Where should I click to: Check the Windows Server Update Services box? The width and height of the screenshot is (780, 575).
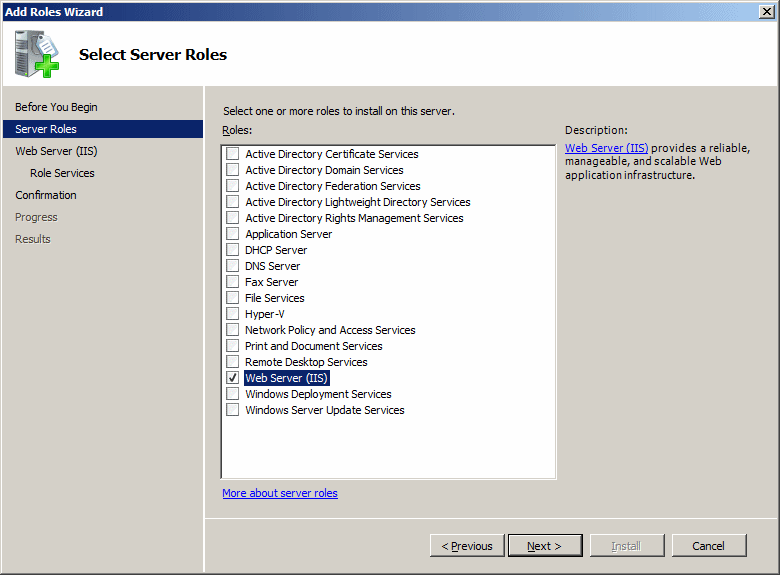[x=233, y=410]
